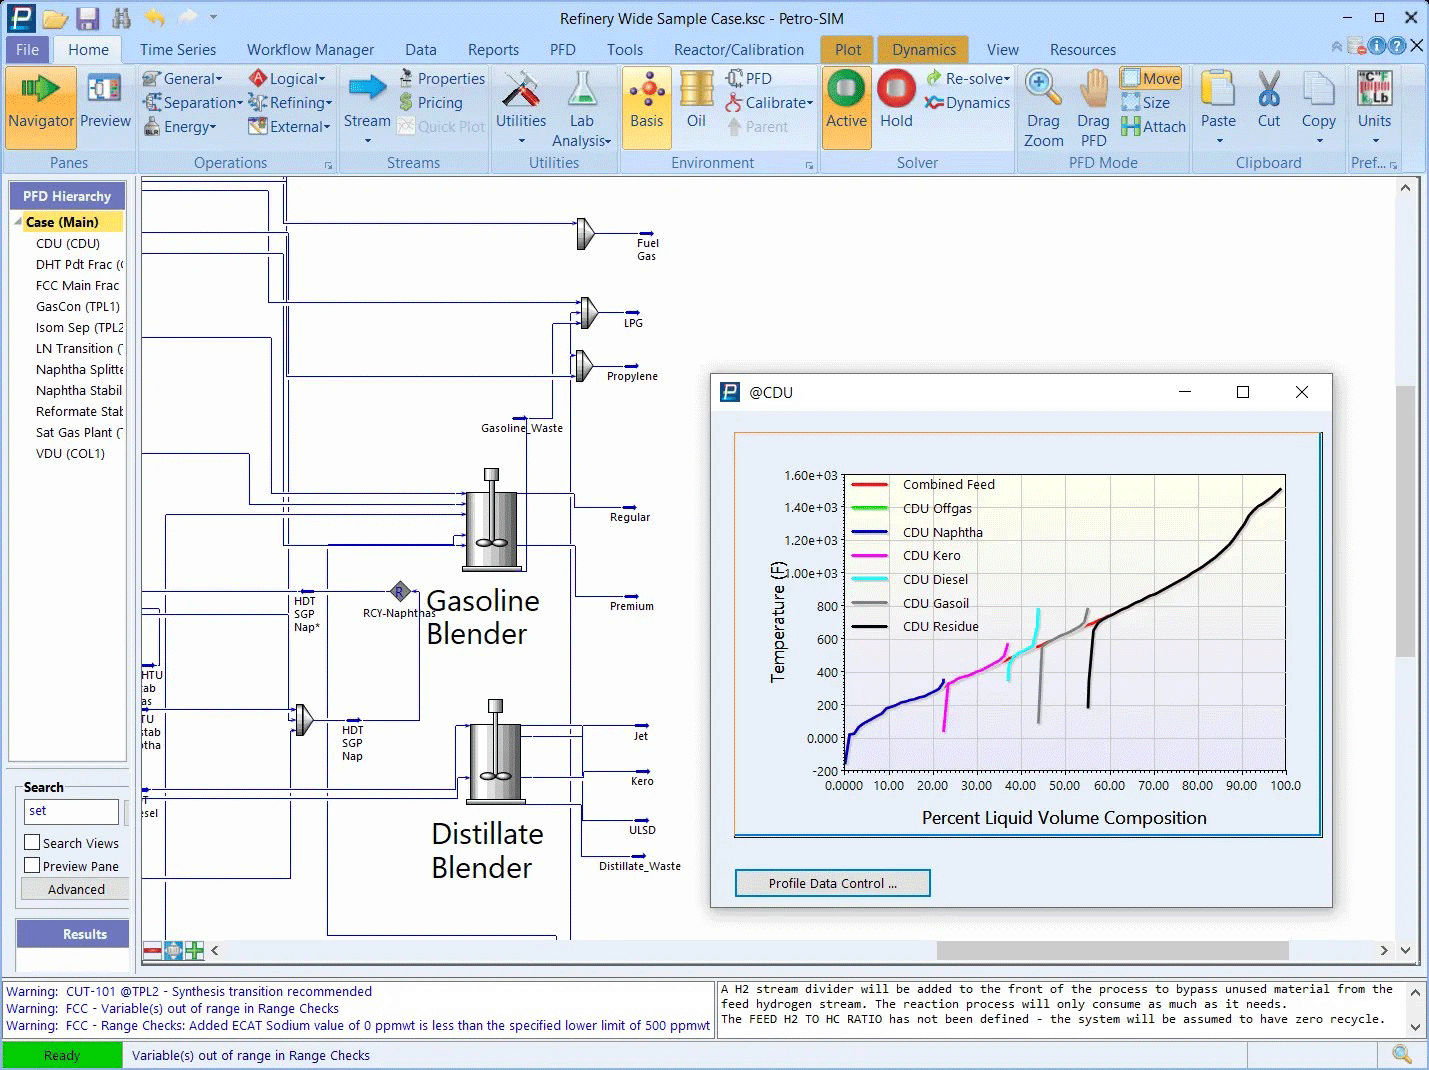The image size is (1429, 1070).
Task: Toggle Move PFD mode
Action: (x=1151, y=78)
